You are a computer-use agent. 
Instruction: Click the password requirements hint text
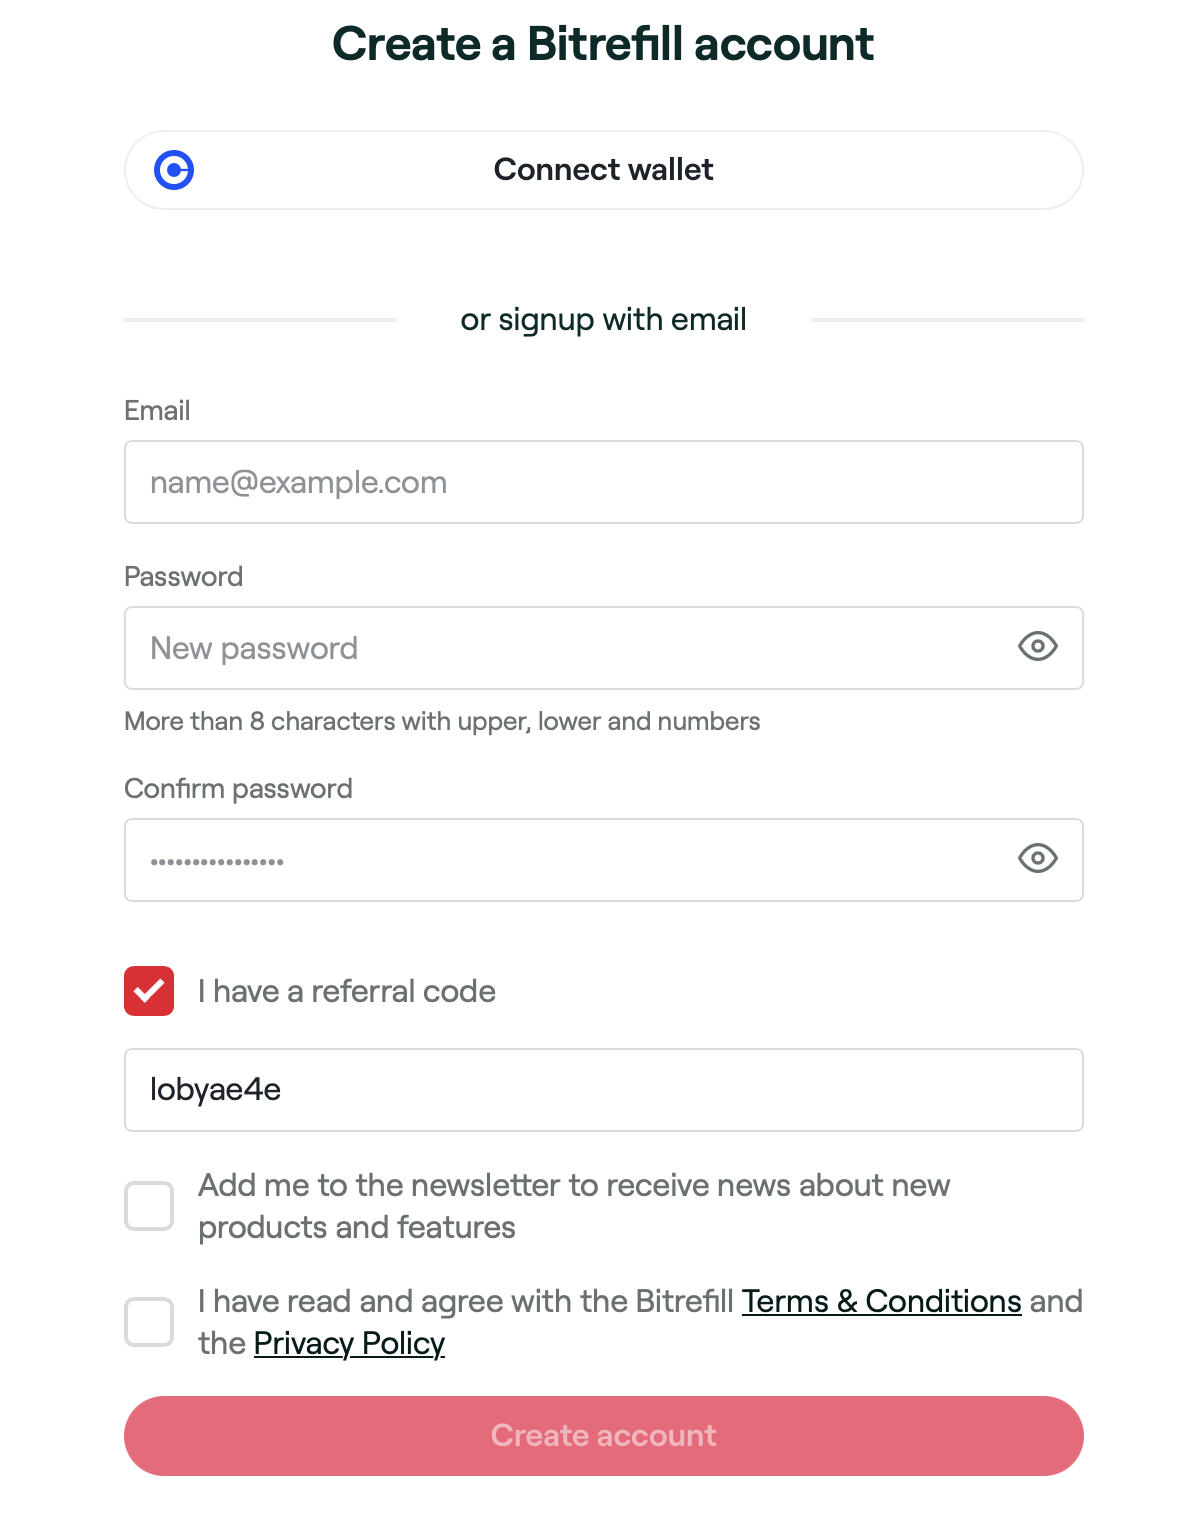pos(441,721)
